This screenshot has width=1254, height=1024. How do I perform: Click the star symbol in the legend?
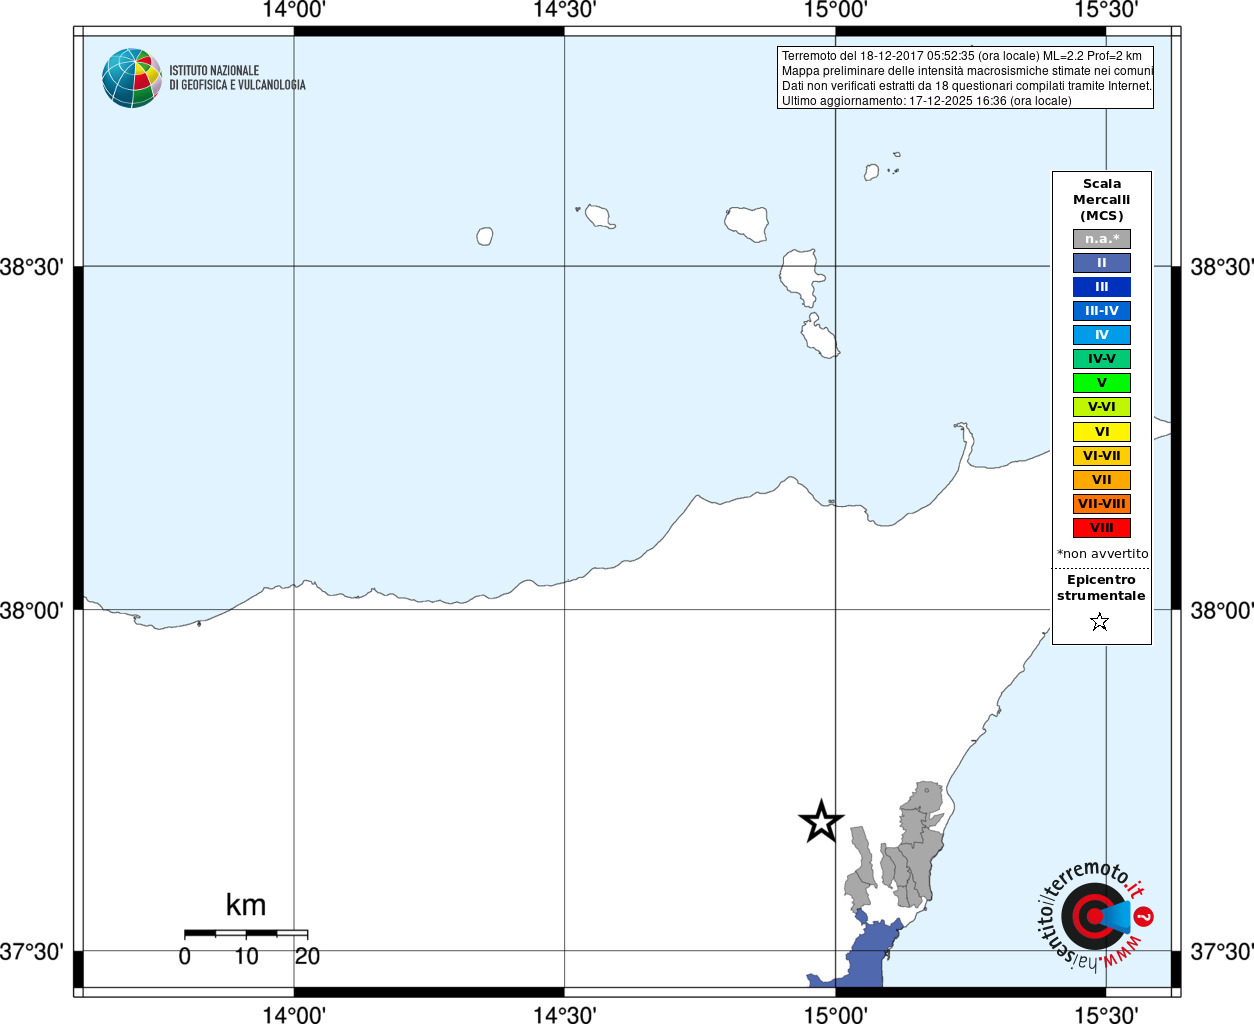[1100, 622]
